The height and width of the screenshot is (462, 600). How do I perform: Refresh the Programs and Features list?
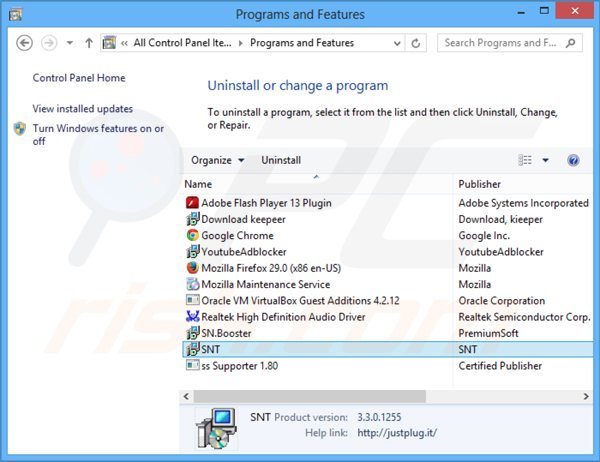click(416, 43)
